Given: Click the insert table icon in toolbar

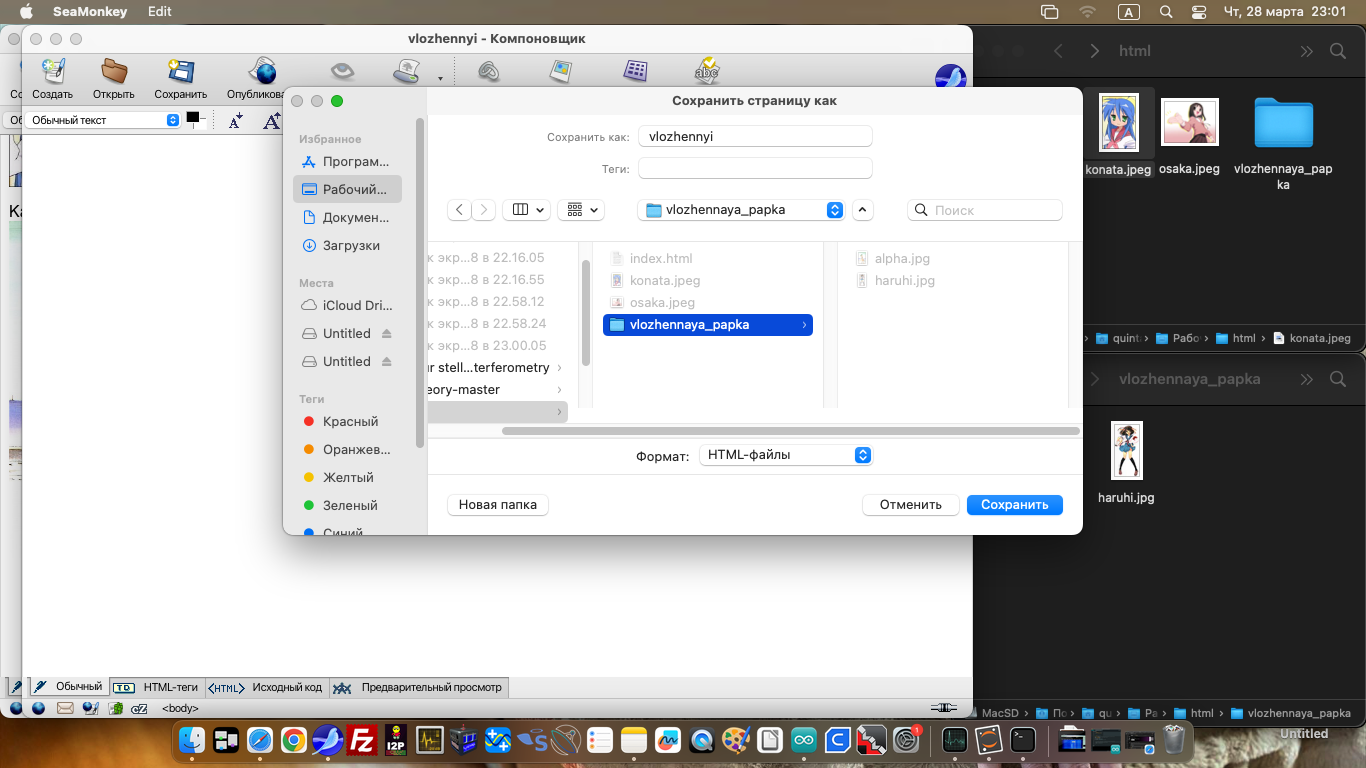Looking at the screenshot, I should coord(635,72).
